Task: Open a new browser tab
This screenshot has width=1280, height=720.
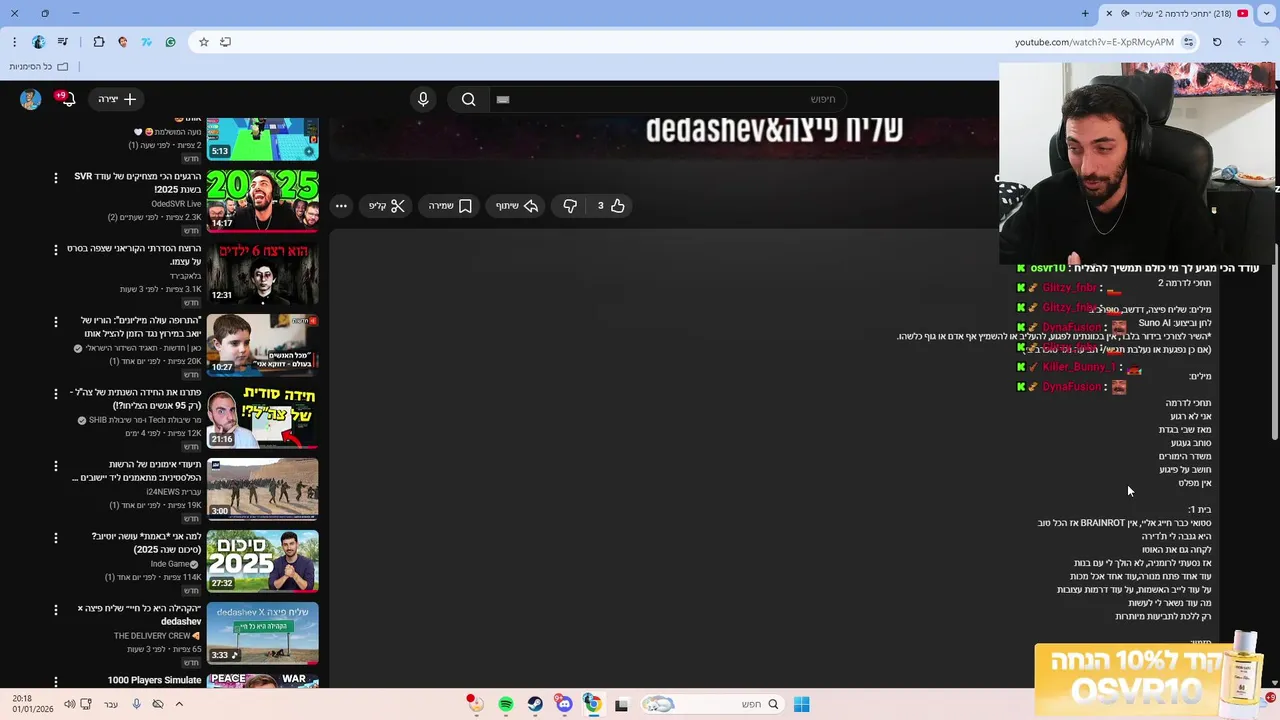Action: tap(1085, 13)
